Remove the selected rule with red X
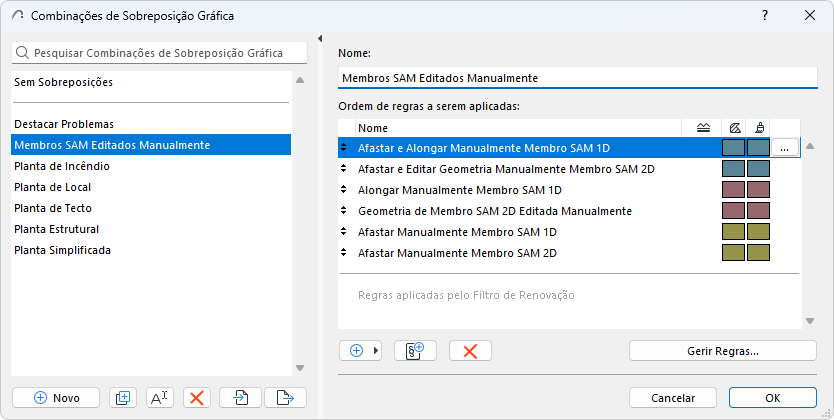Viewport: 834px width, 420px height. (x=470, y=351)
